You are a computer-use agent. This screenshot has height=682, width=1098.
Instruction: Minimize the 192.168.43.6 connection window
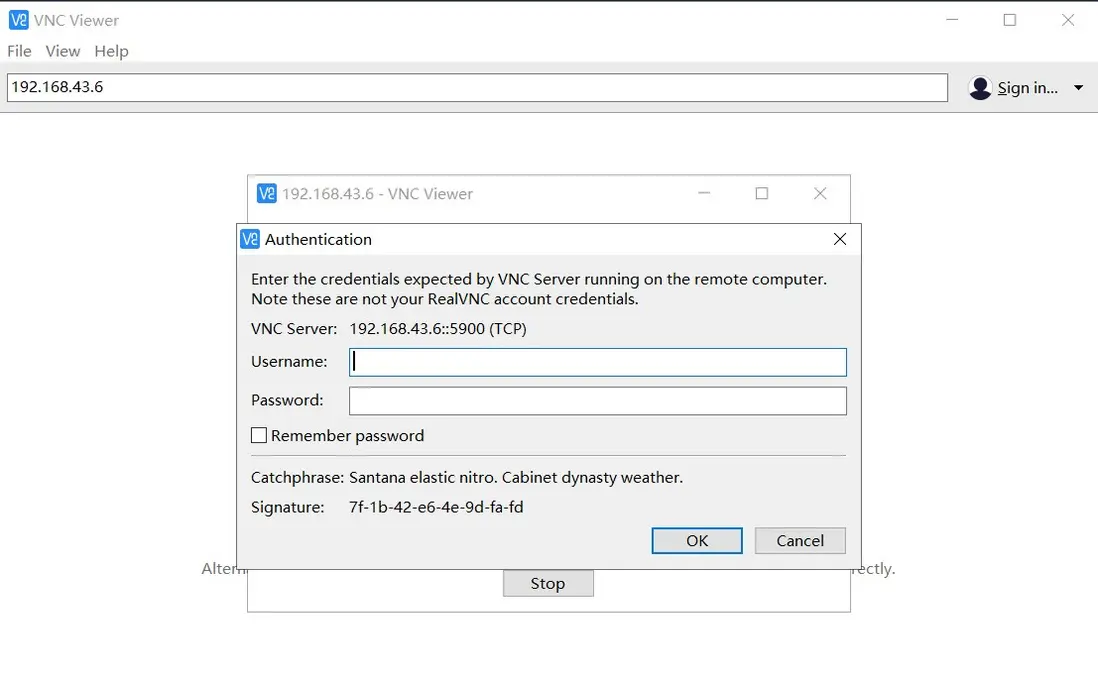point(704,193)
